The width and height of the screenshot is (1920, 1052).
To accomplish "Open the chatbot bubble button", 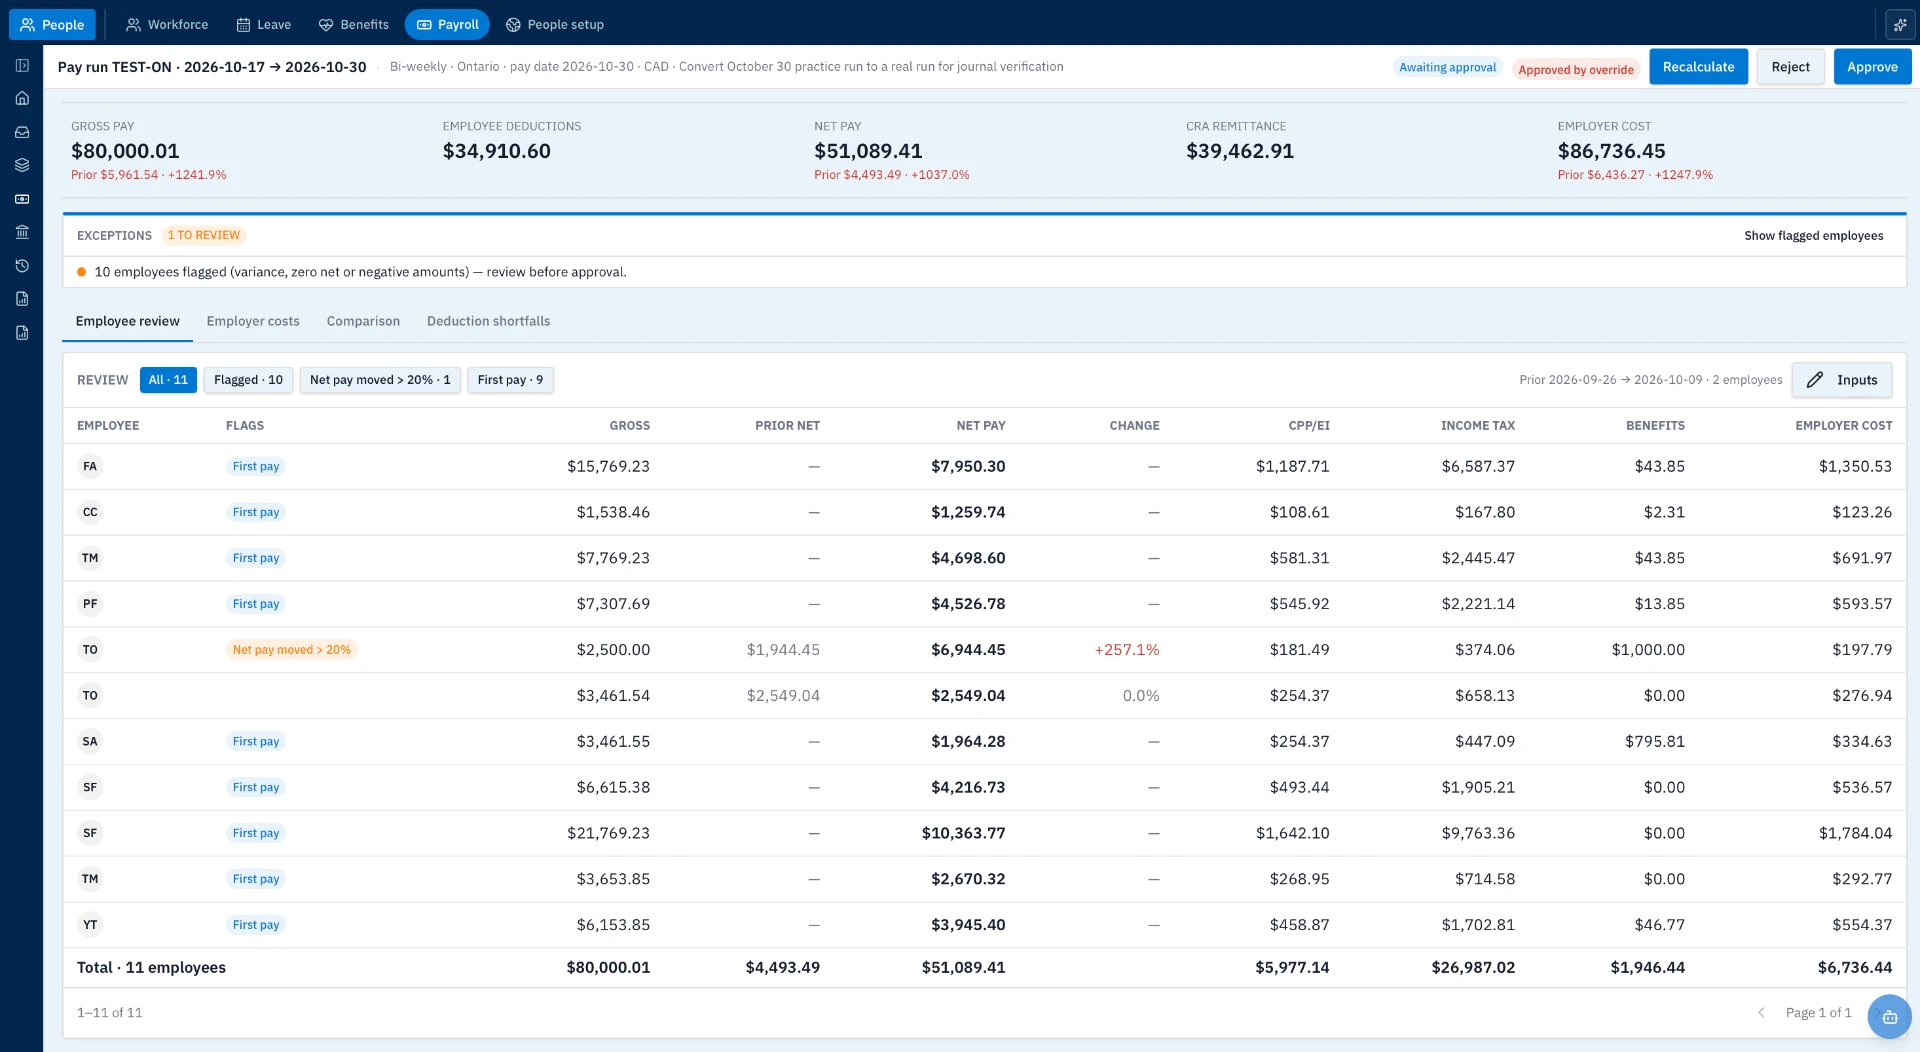I will click(1889, 1017).
